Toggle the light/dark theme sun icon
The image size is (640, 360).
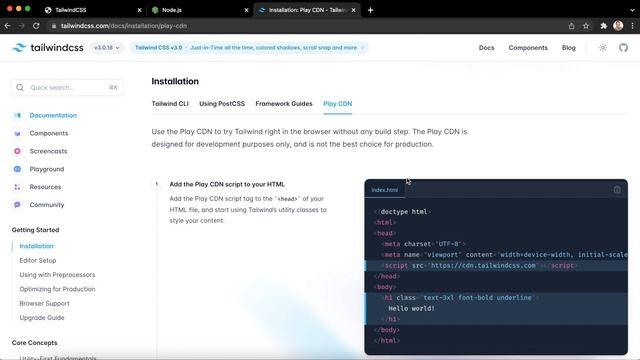(x=603, y=48)
